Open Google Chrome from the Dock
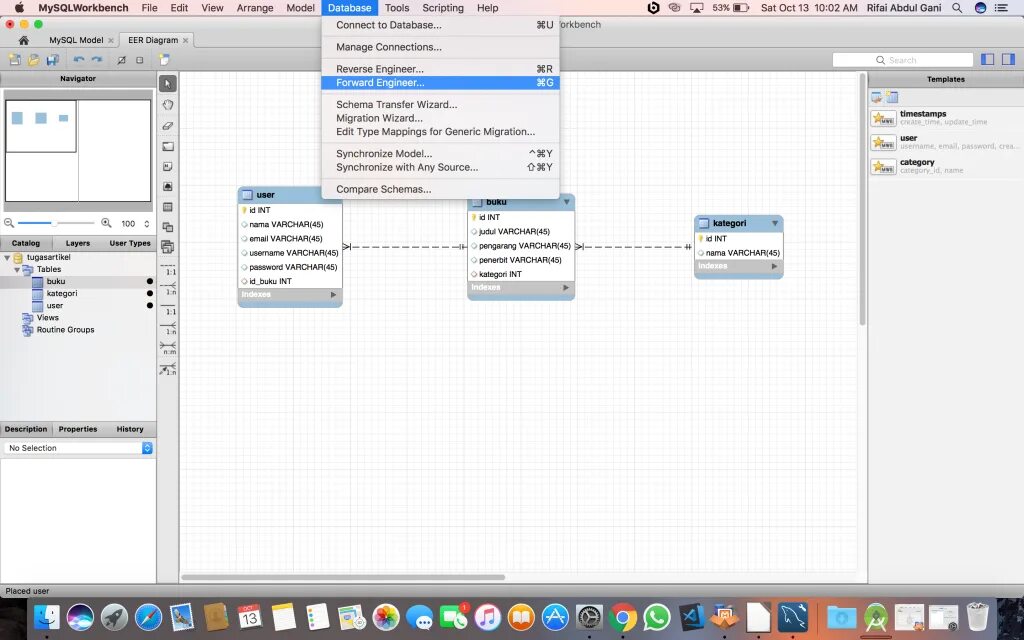The image size is (1024, 640). point(623,616)
